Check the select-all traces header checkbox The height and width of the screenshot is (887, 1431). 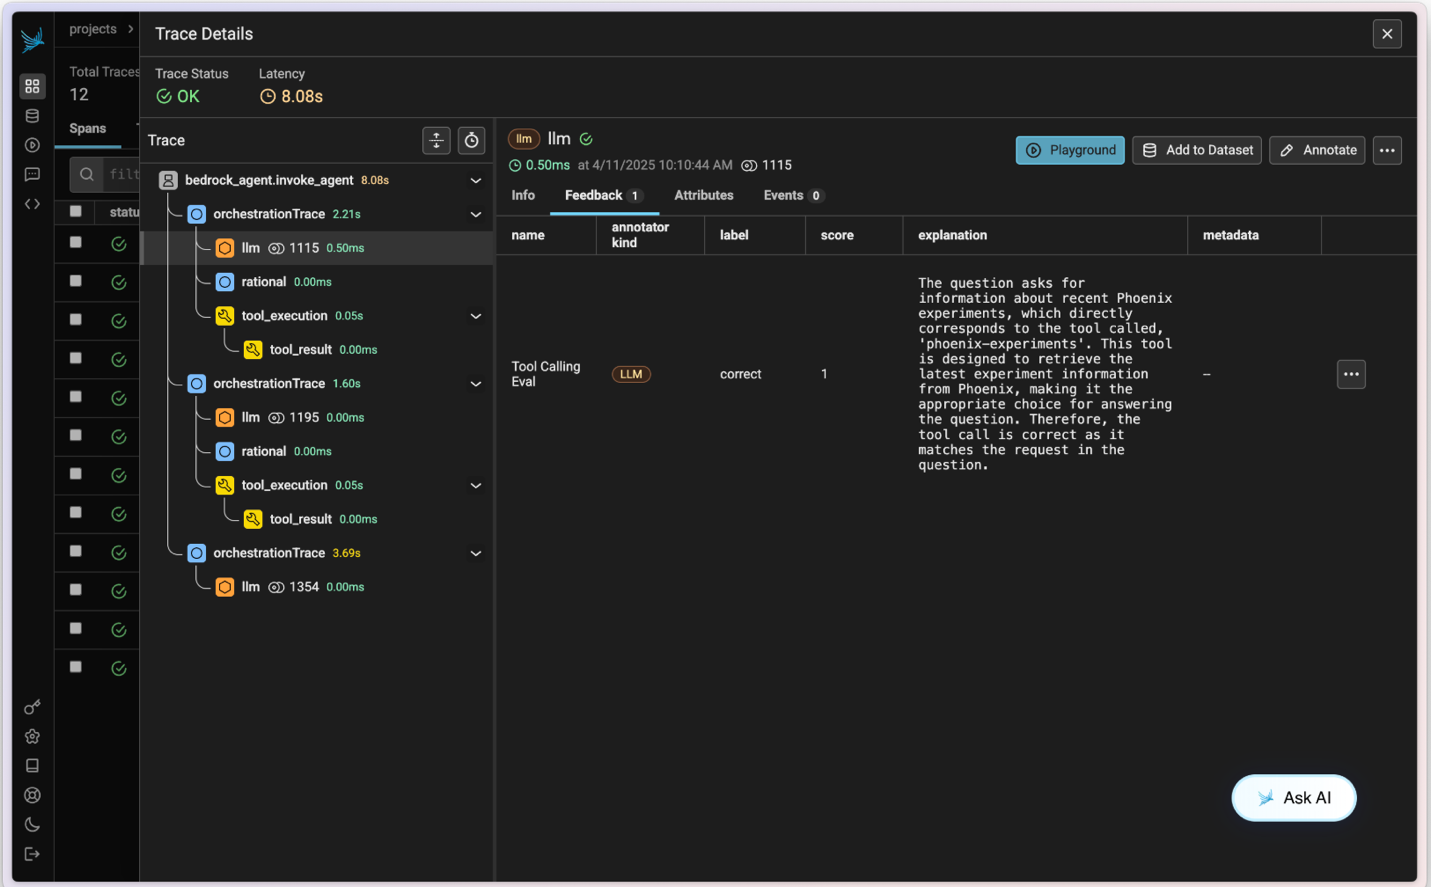pyautogui.click(x=76, y=211)
